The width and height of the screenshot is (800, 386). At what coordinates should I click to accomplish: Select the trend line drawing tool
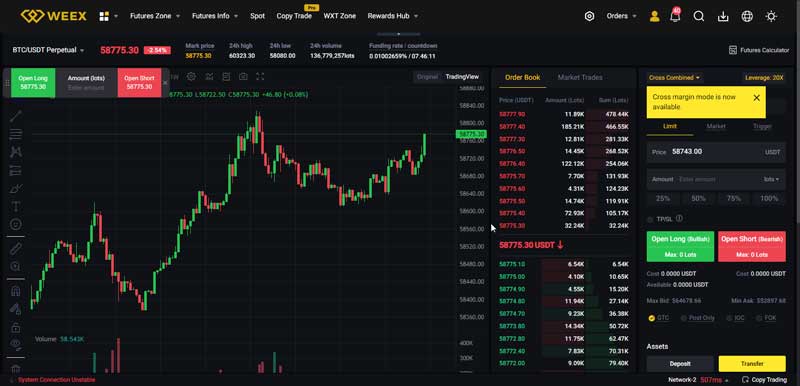(16, 116)
